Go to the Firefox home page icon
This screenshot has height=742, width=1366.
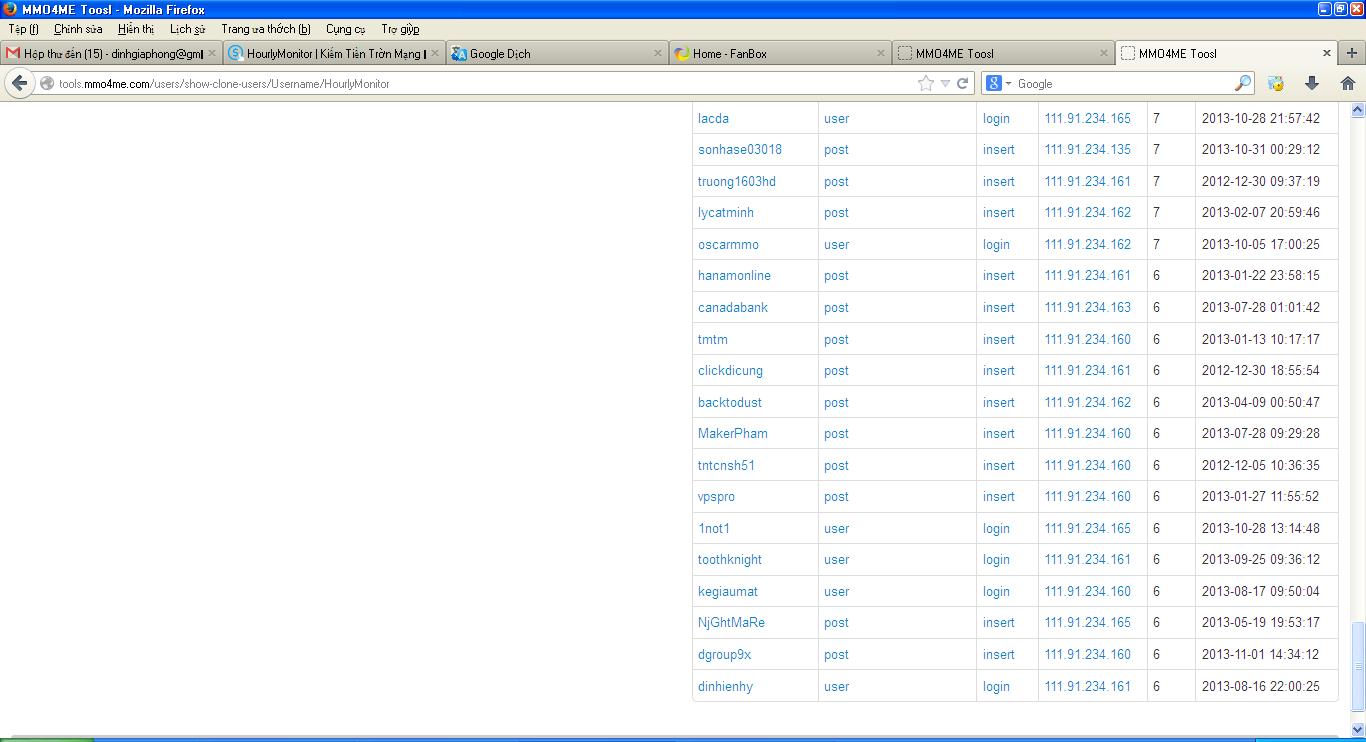1348,84
